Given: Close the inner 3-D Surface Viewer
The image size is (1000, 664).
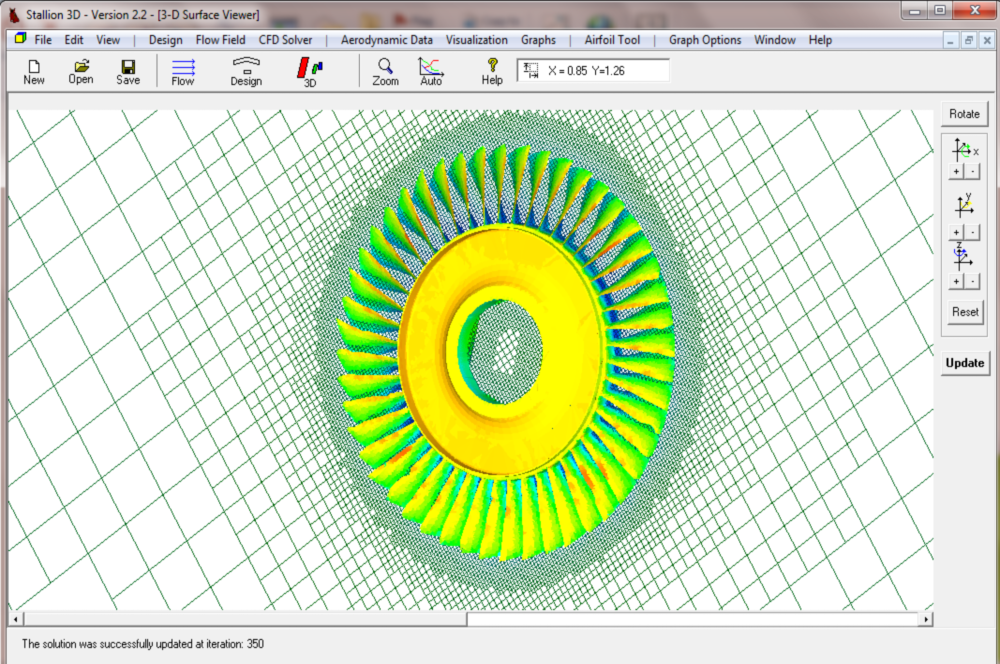Looking at the screenshot, I should tap(987, 40).
